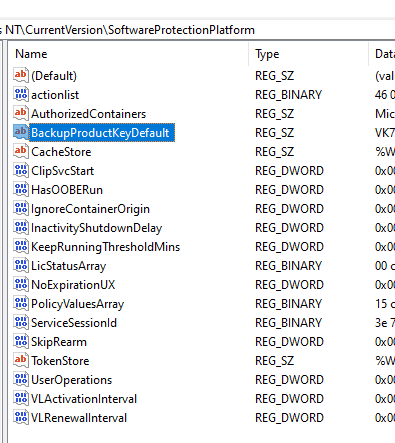395x443 pixels.
Task: Click the VLRenewalInterval DWORD icon
Action: [x=20, y=417]
